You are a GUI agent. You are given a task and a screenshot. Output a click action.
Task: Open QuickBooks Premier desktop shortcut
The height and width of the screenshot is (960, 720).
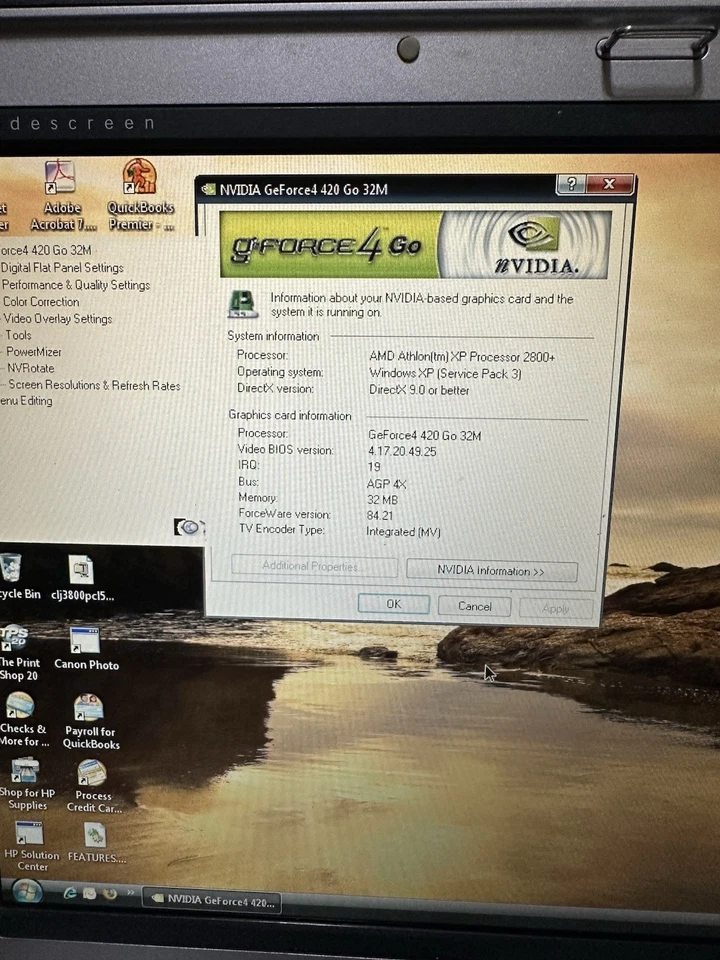(140, 195)
